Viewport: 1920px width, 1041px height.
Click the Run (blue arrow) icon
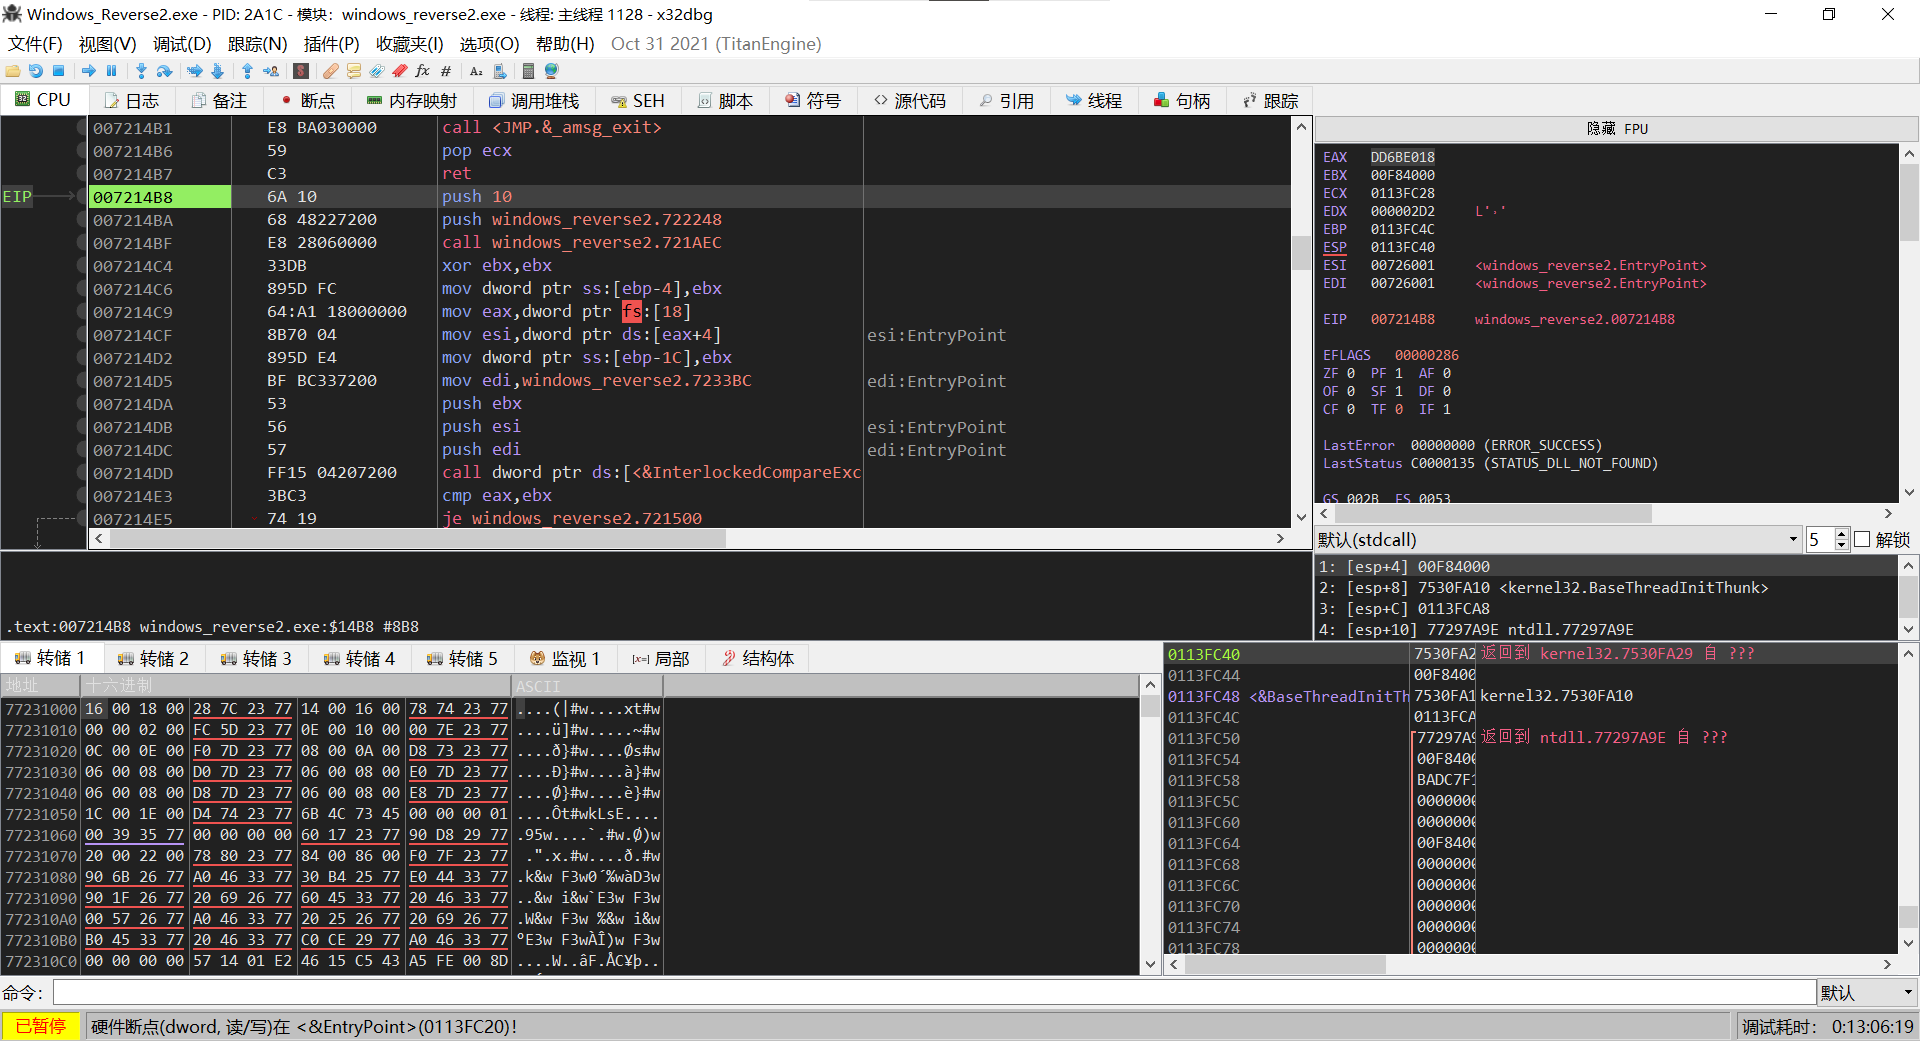coord(89,71)
